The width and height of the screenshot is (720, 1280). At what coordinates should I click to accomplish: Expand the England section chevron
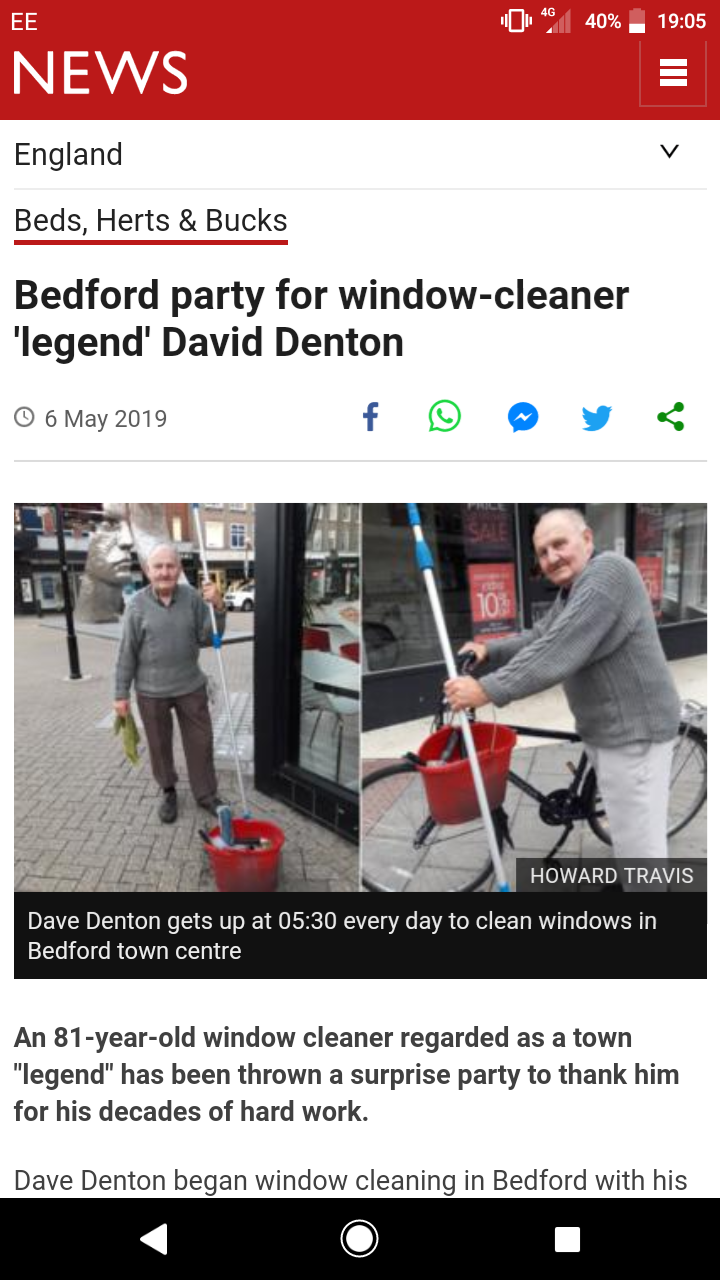click(670, 152)
